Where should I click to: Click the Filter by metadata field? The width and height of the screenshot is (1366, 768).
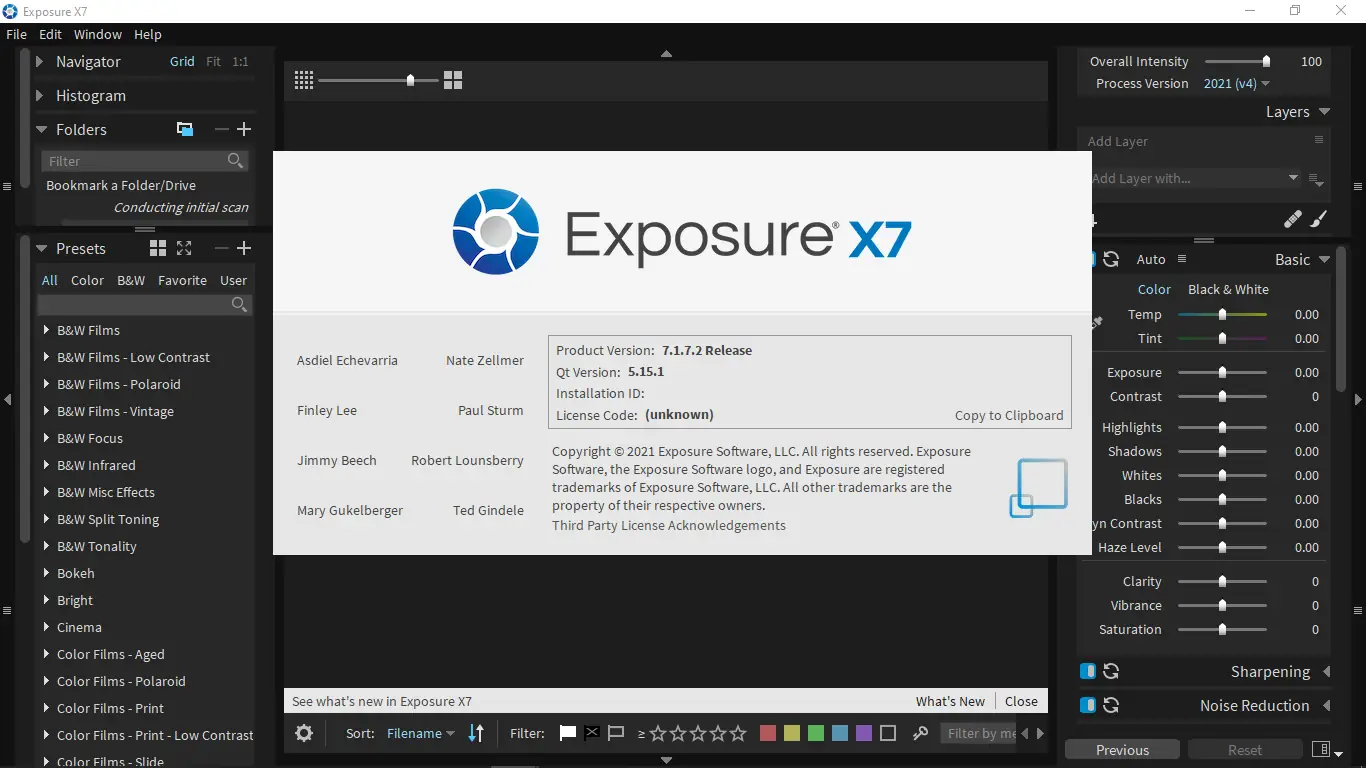point(979,733)
